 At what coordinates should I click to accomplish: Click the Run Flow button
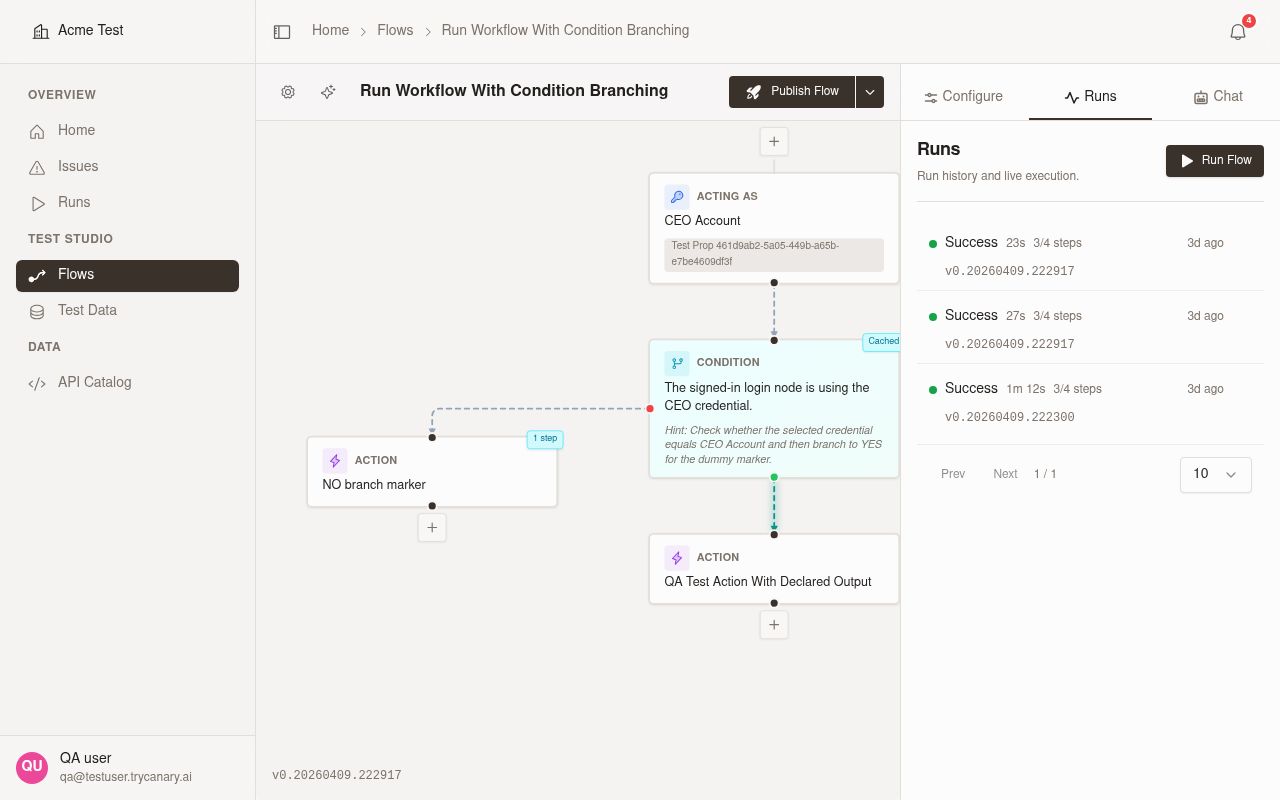point(1215,161)
